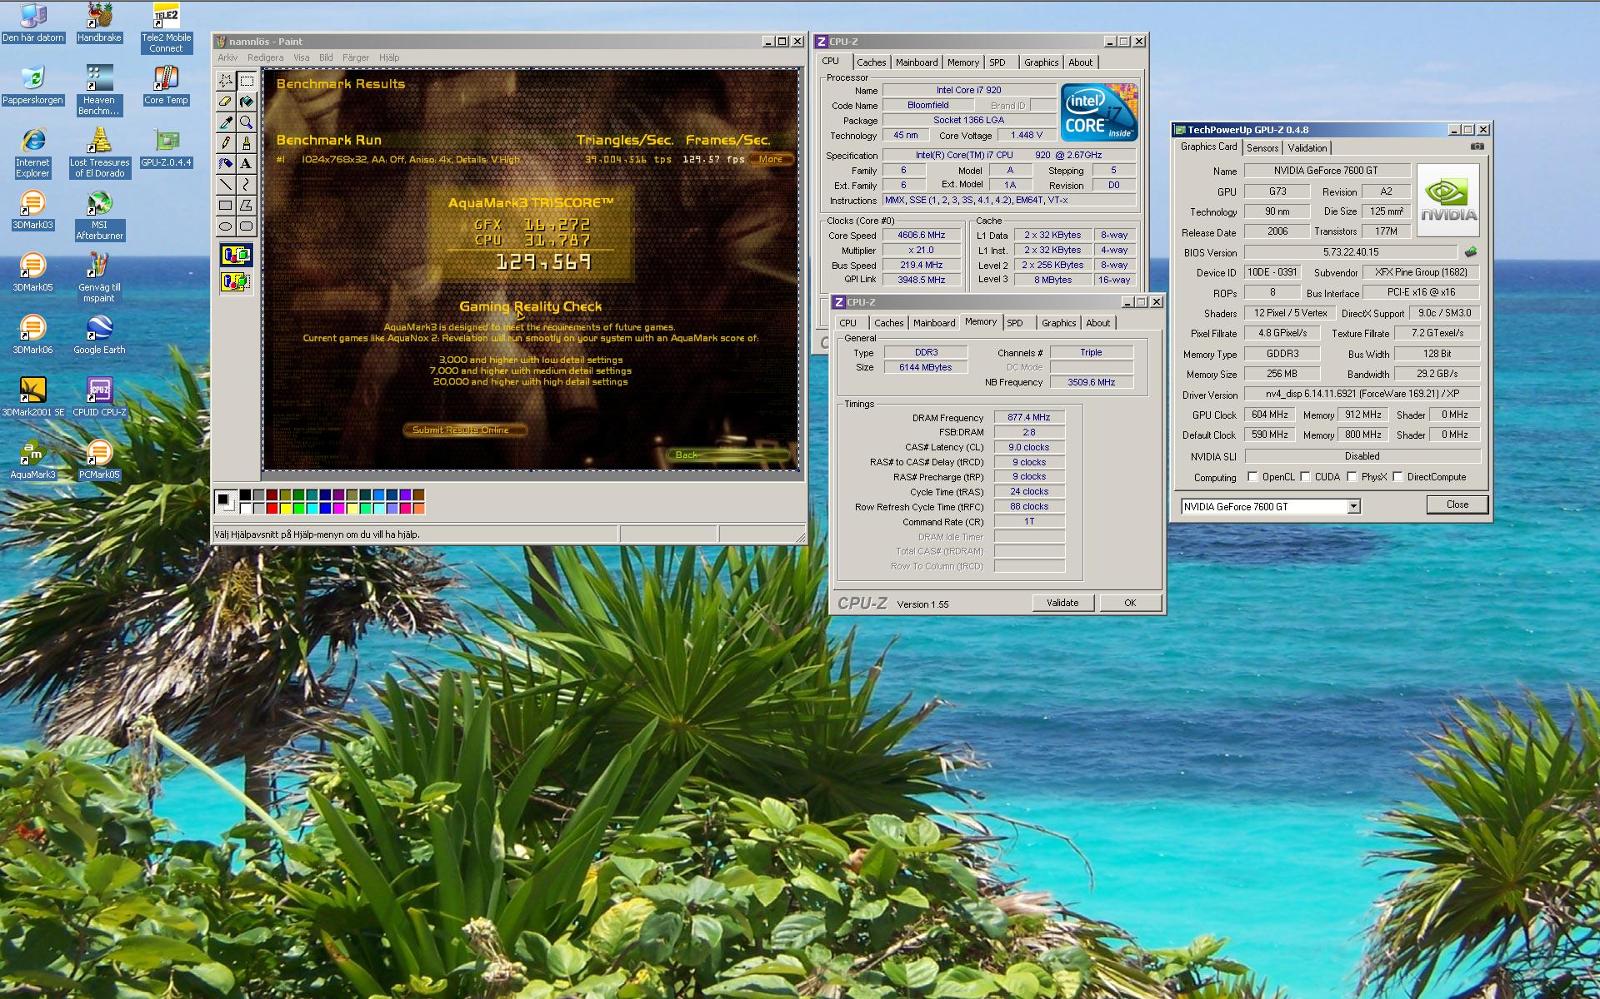Viewport: 1600px width, 999px height.
Task: Open the Visa menu in Paint
Action: (x=301, y=58)
